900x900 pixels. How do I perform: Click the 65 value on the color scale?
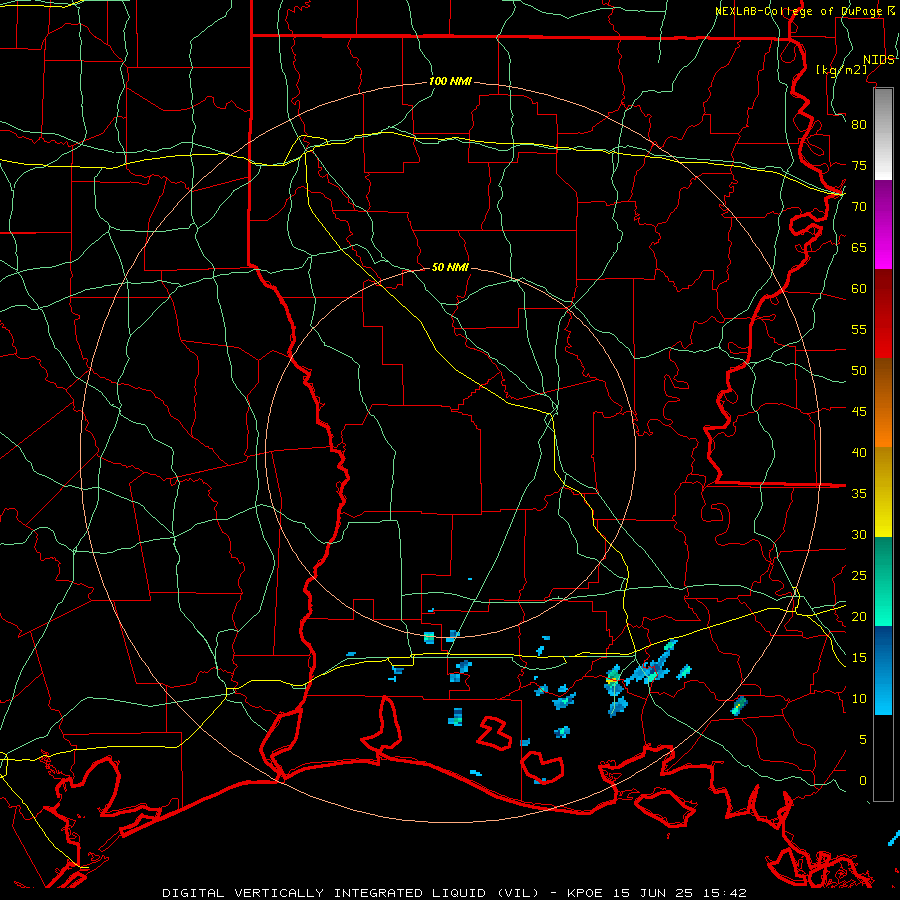pos(859,248)
